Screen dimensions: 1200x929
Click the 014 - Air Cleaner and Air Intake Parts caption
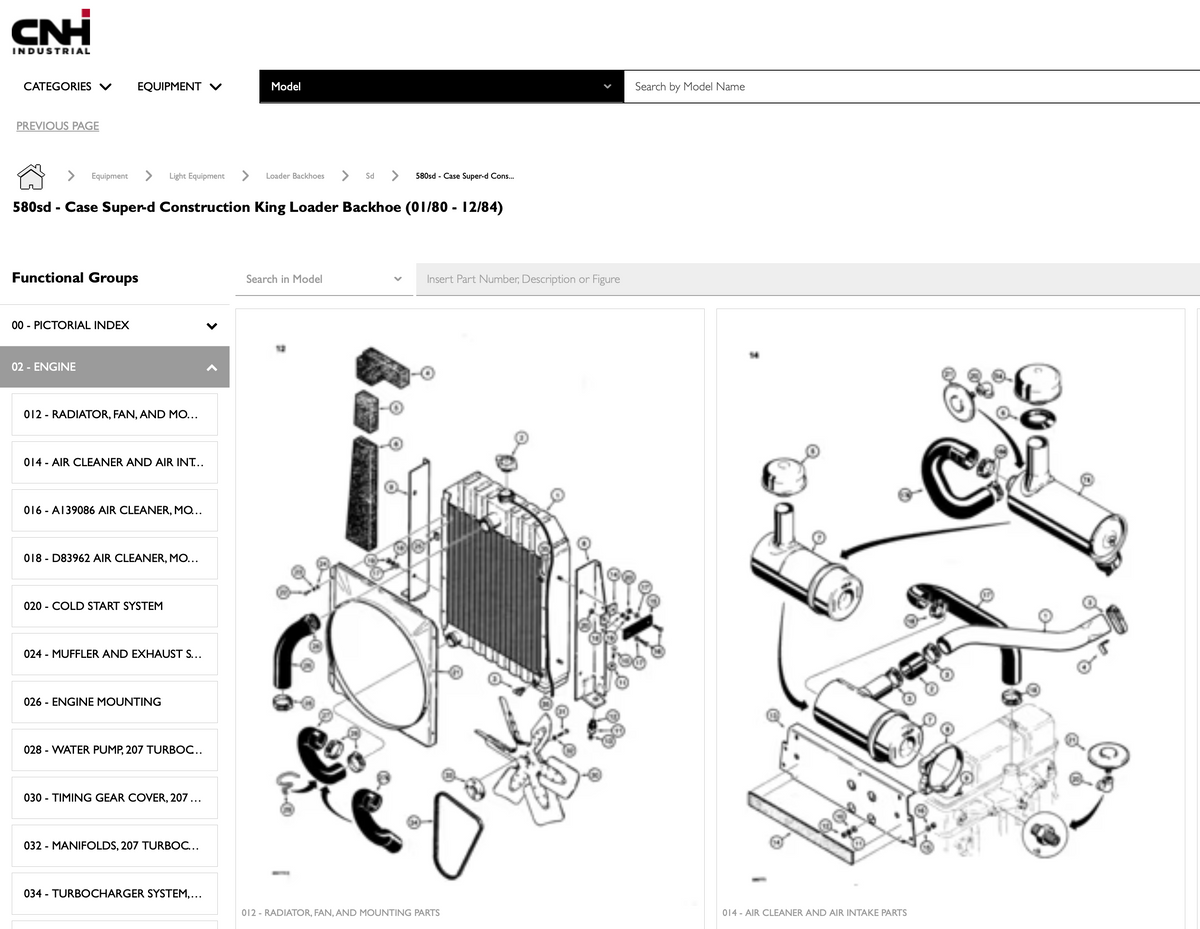815,913
